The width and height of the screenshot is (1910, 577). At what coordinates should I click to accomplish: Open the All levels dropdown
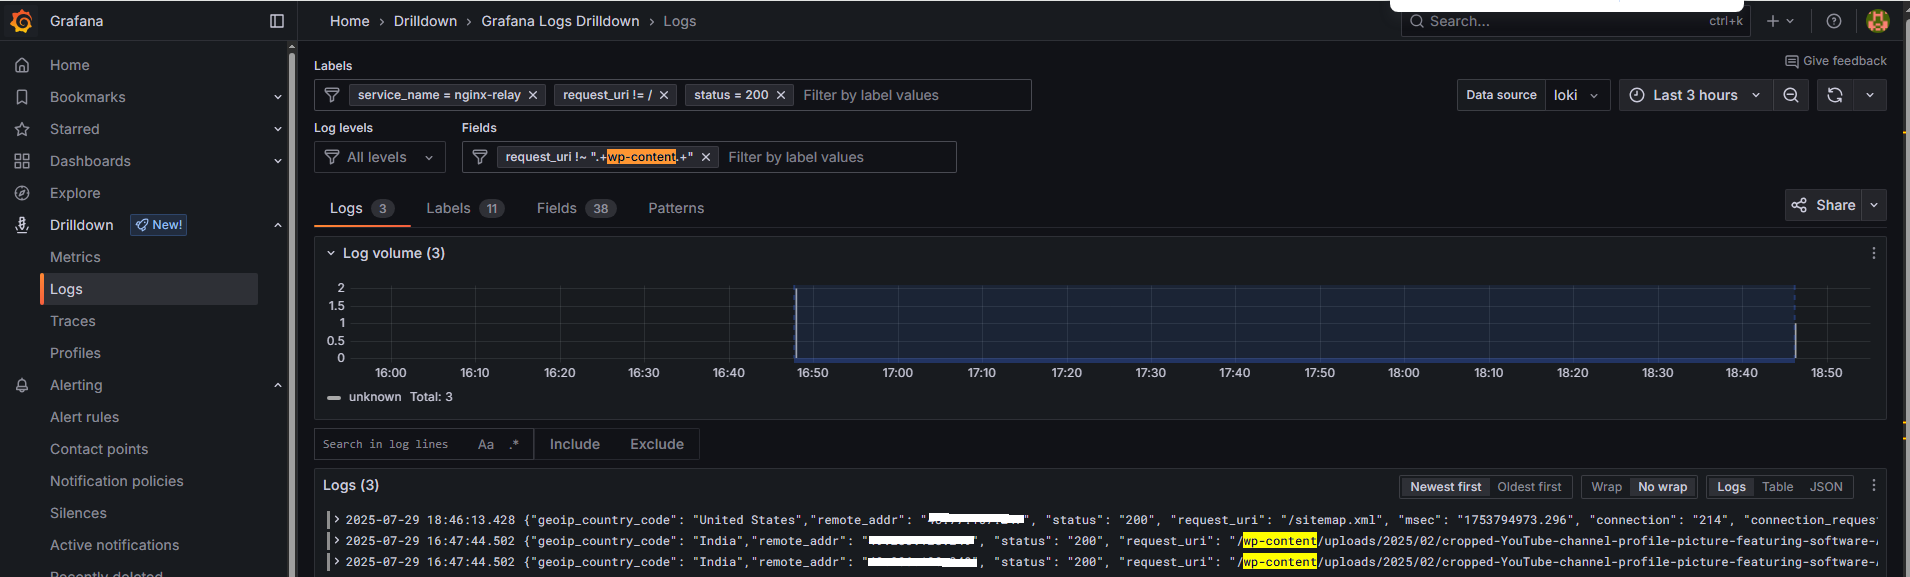(380, 157)
